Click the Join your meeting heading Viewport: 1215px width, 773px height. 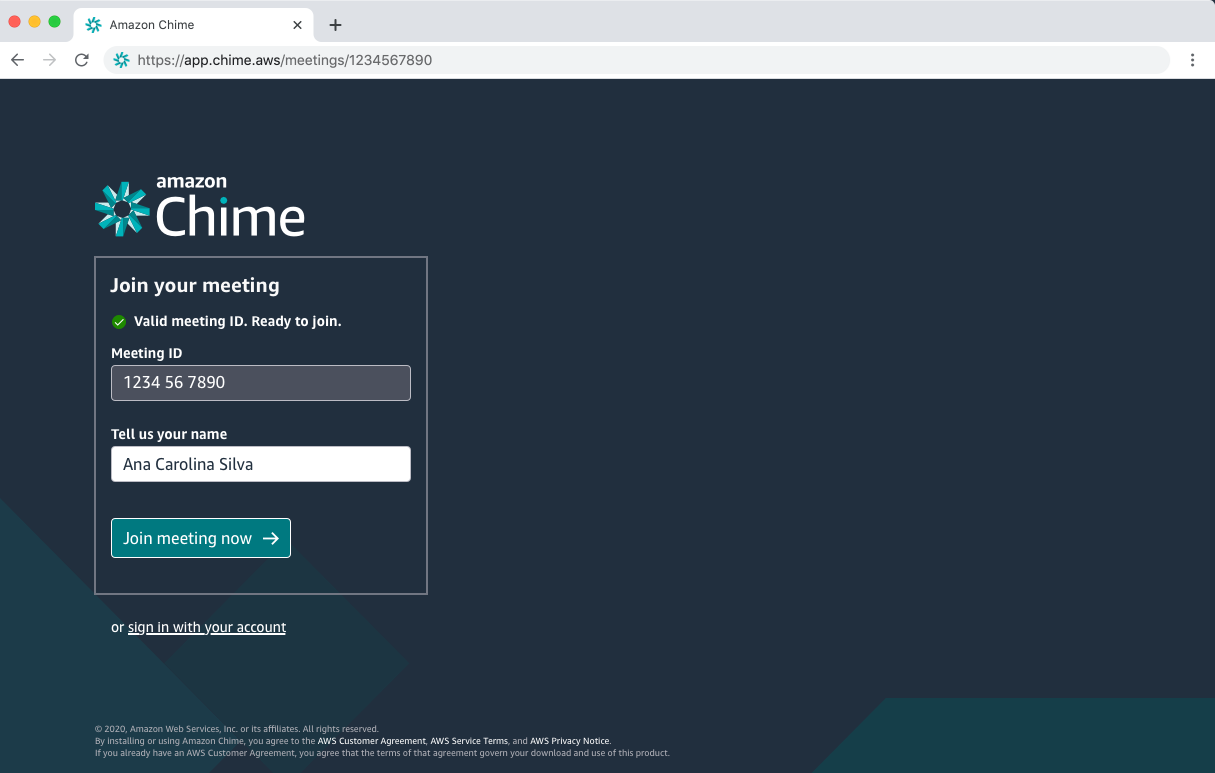coord(195,286)
